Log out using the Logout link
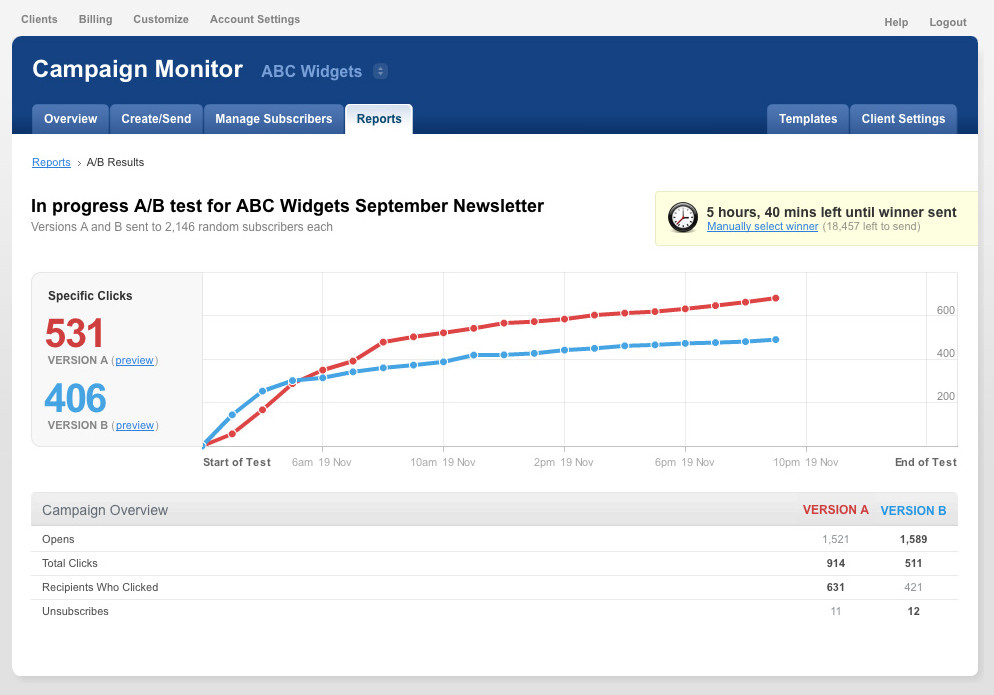This screenshot has width=994, height=695. (948, 22)
